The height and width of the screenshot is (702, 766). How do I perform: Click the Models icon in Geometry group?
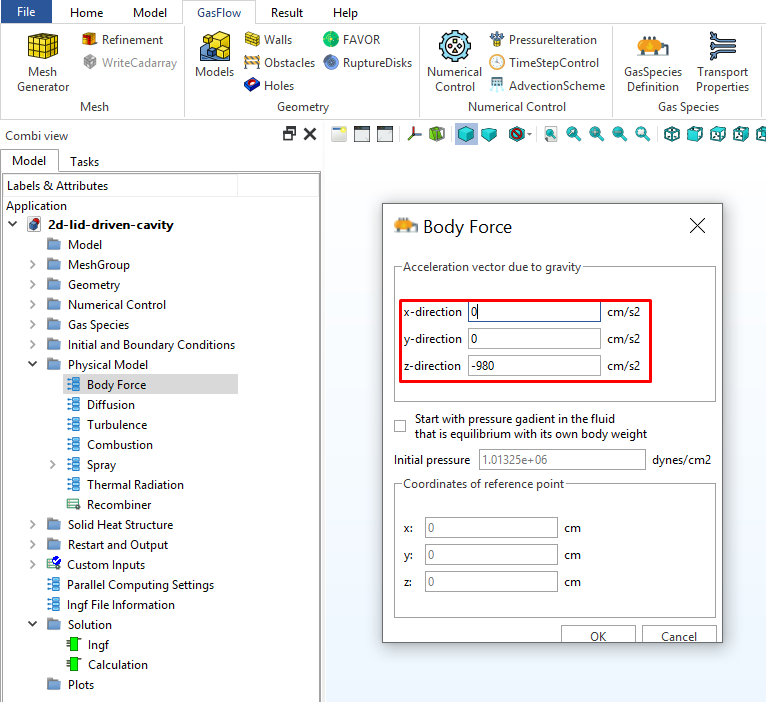coord(214,56)
